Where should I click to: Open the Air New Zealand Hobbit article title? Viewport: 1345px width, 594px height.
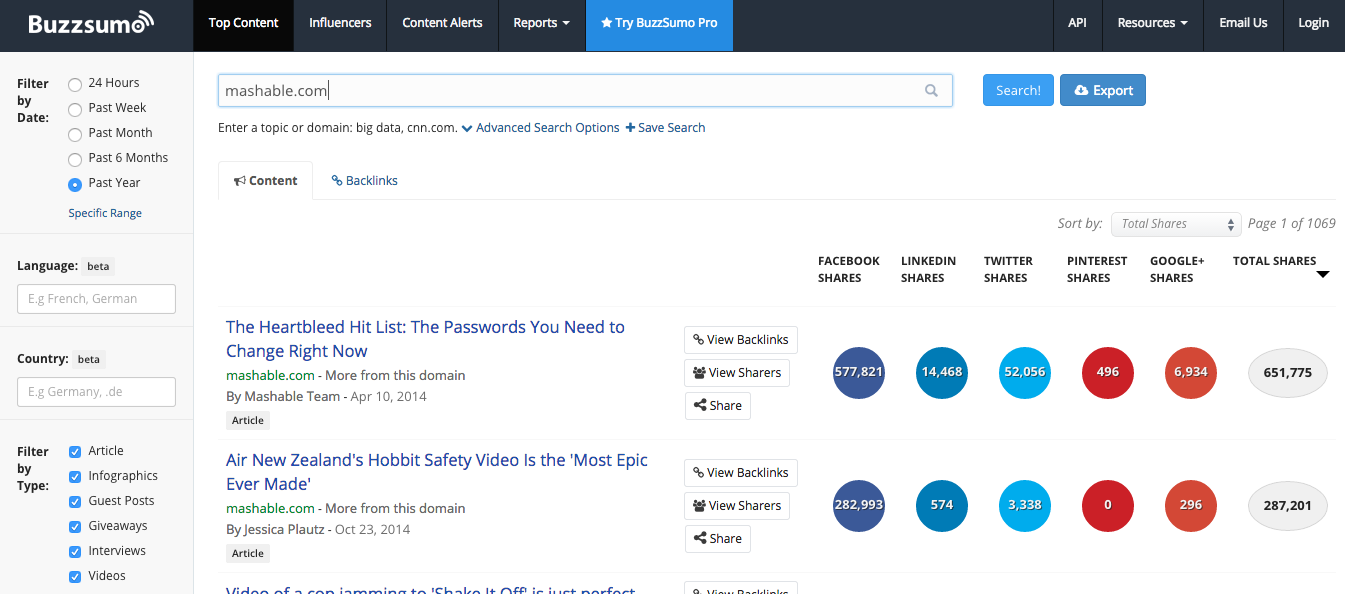(437, 472)
